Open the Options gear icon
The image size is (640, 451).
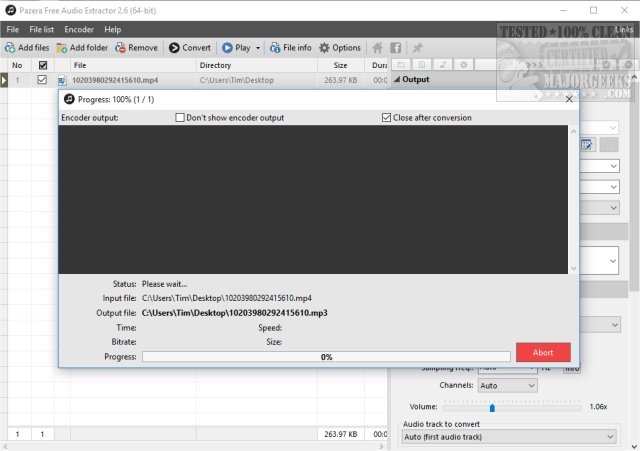coord(324,48)
